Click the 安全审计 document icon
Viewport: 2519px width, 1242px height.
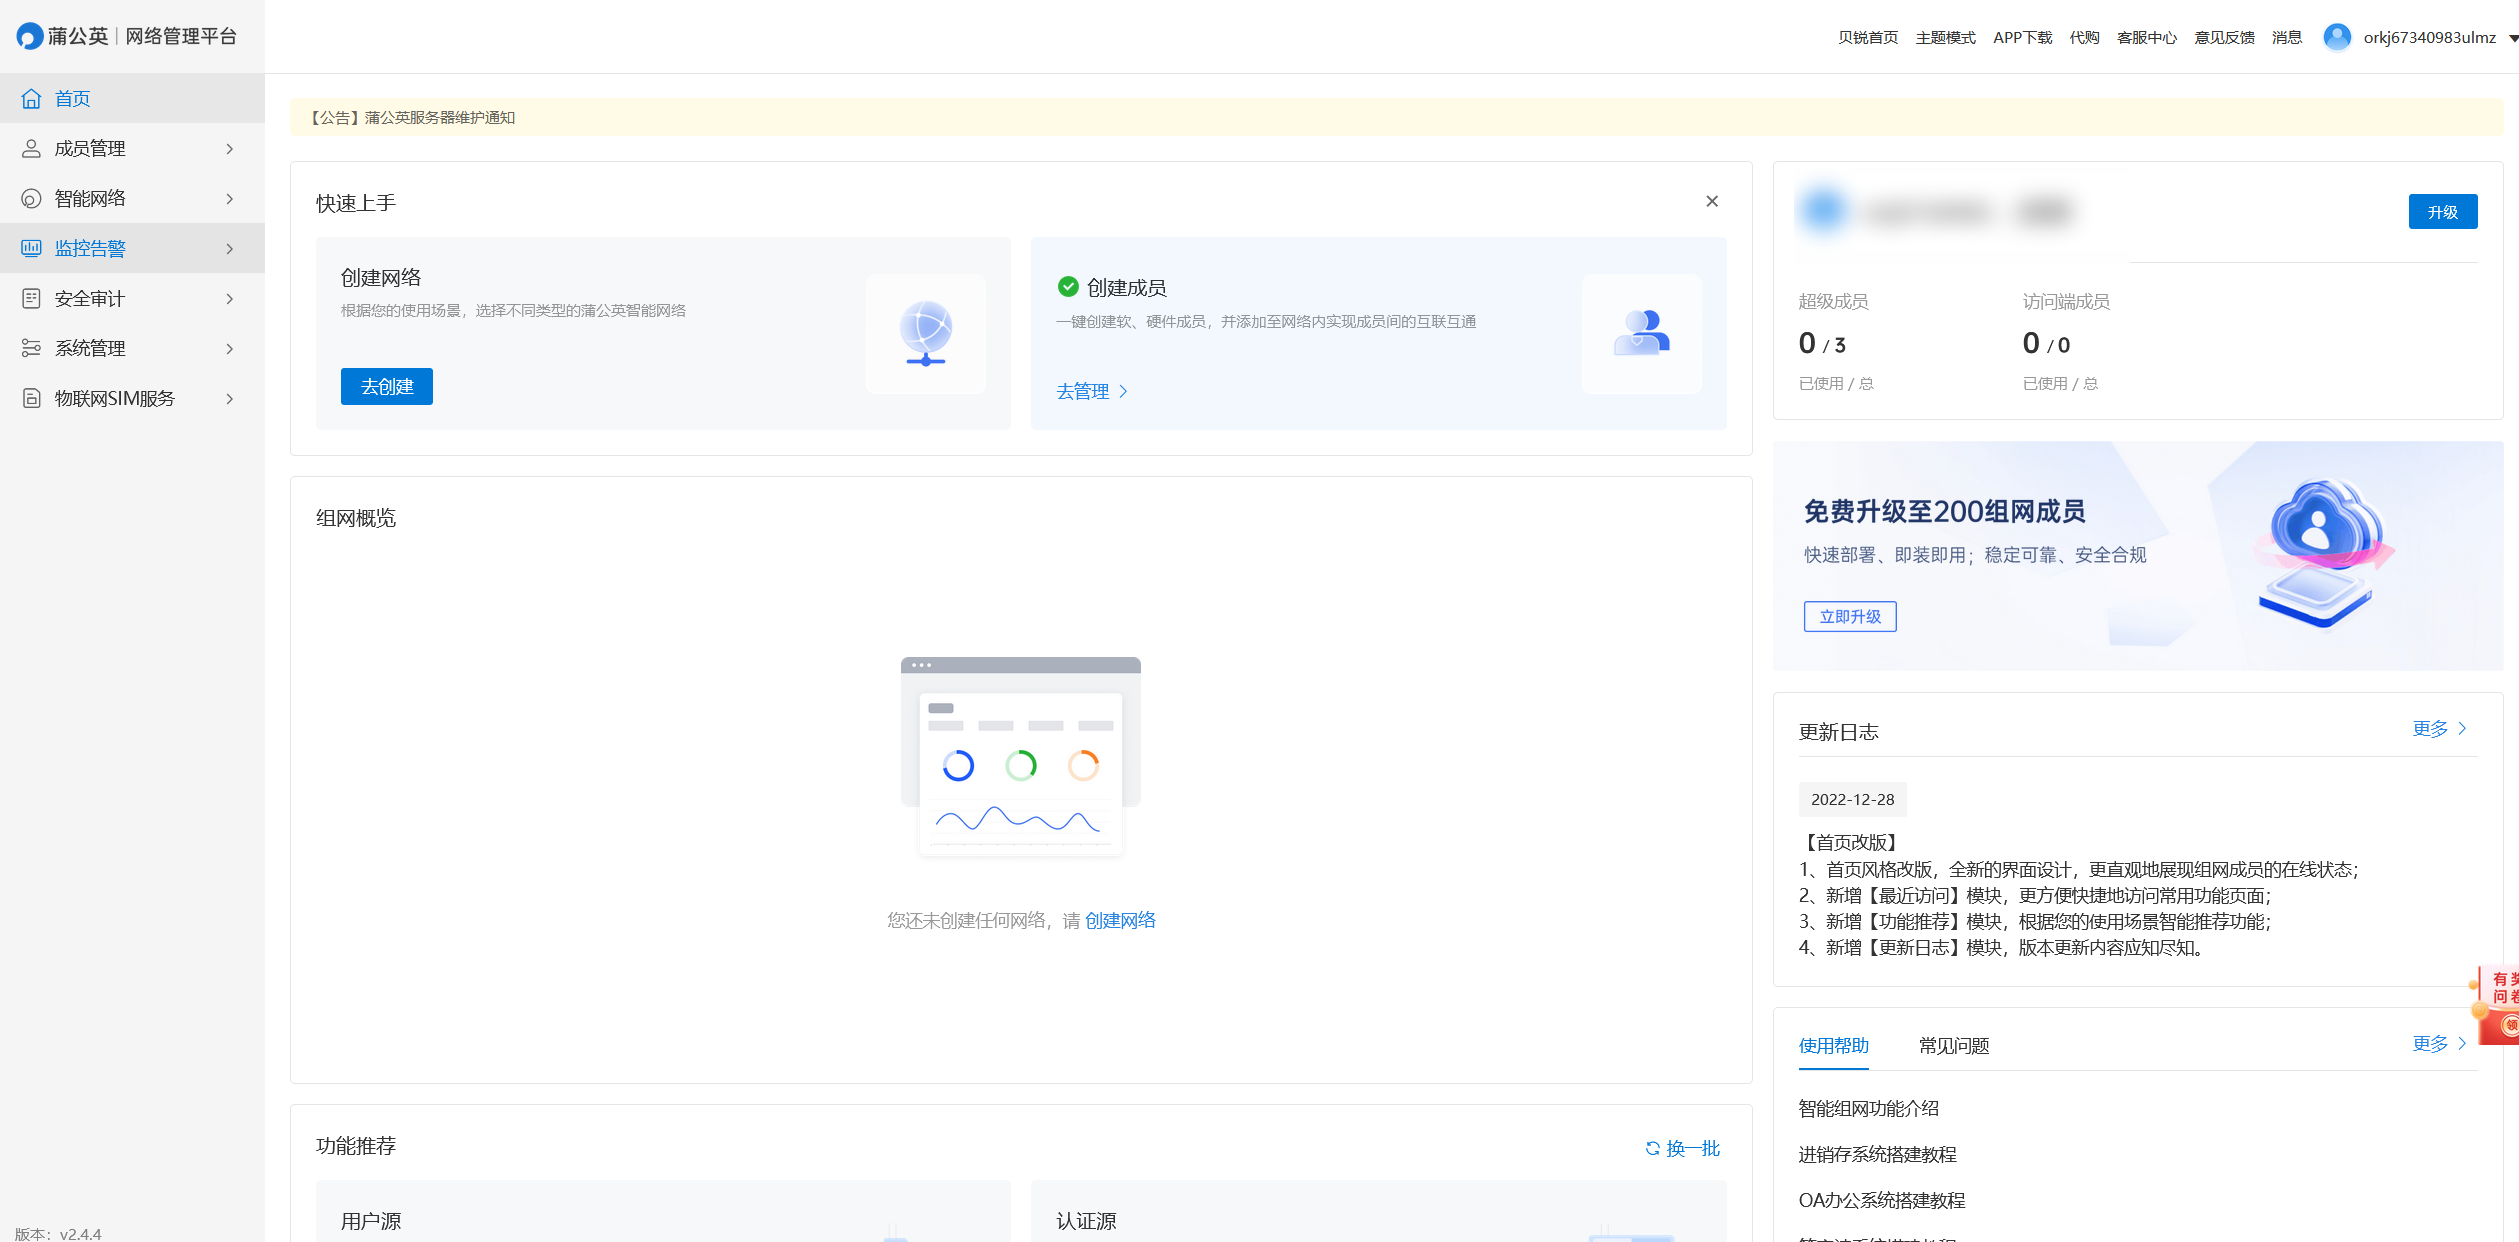point(31,298)
